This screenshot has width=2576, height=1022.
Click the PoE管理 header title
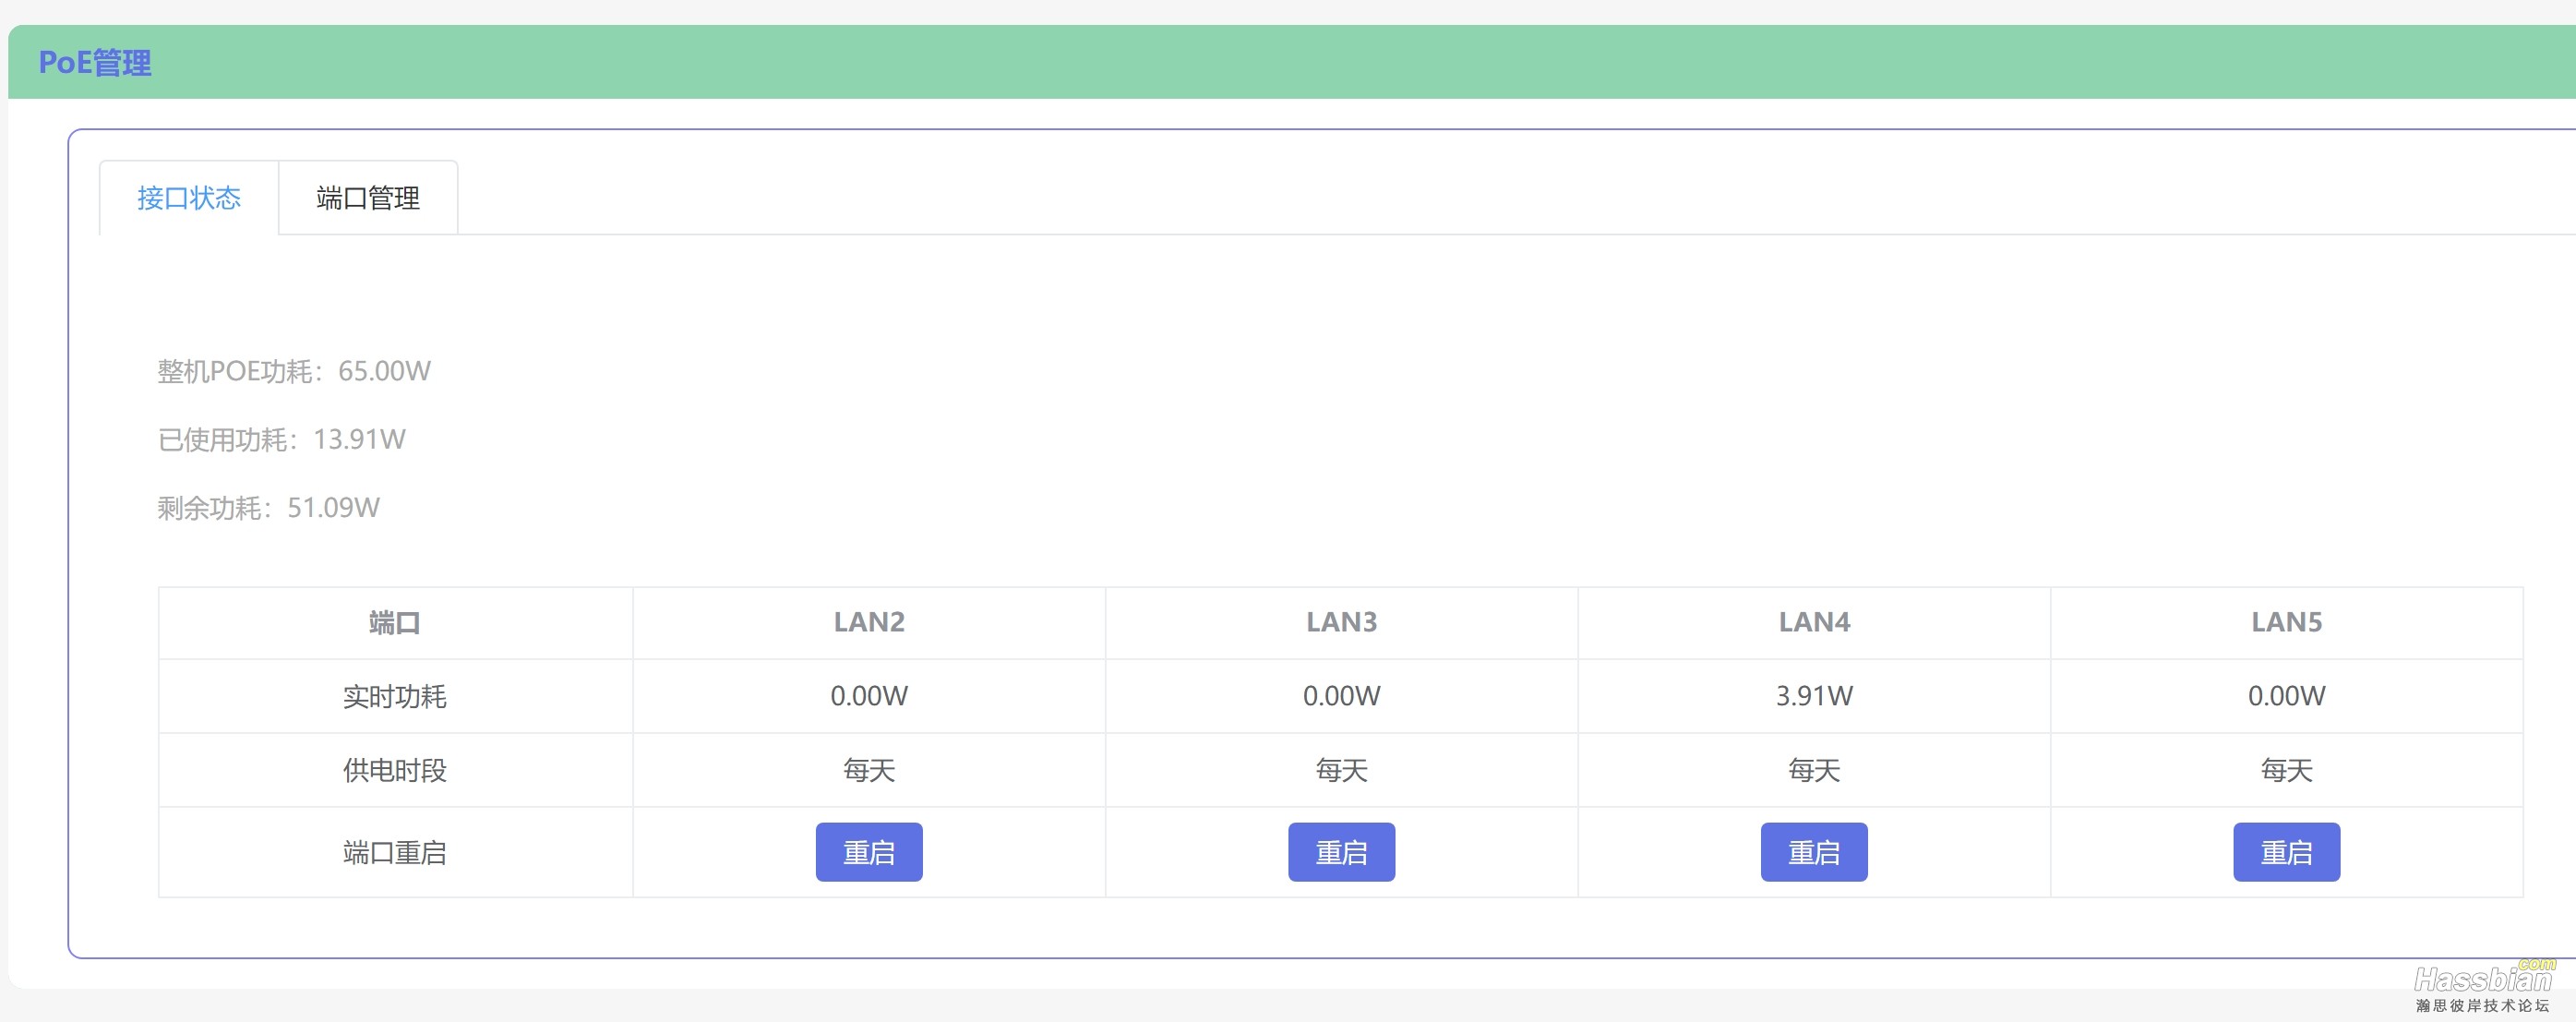(95, 63)
